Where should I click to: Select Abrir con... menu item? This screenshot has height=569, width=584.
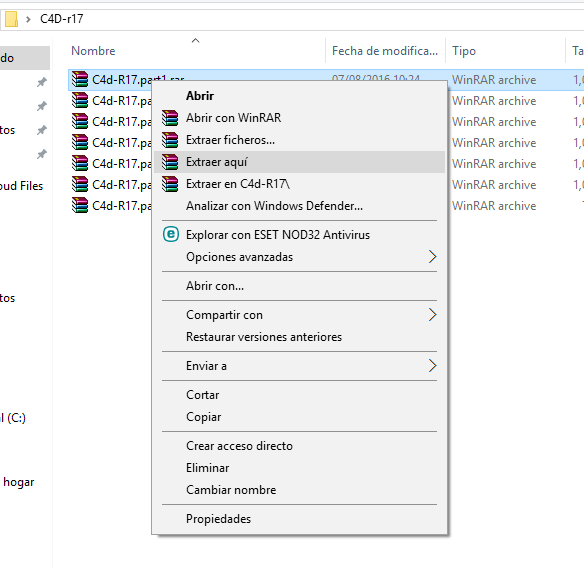pyautogui.click(x=299, y=286)
